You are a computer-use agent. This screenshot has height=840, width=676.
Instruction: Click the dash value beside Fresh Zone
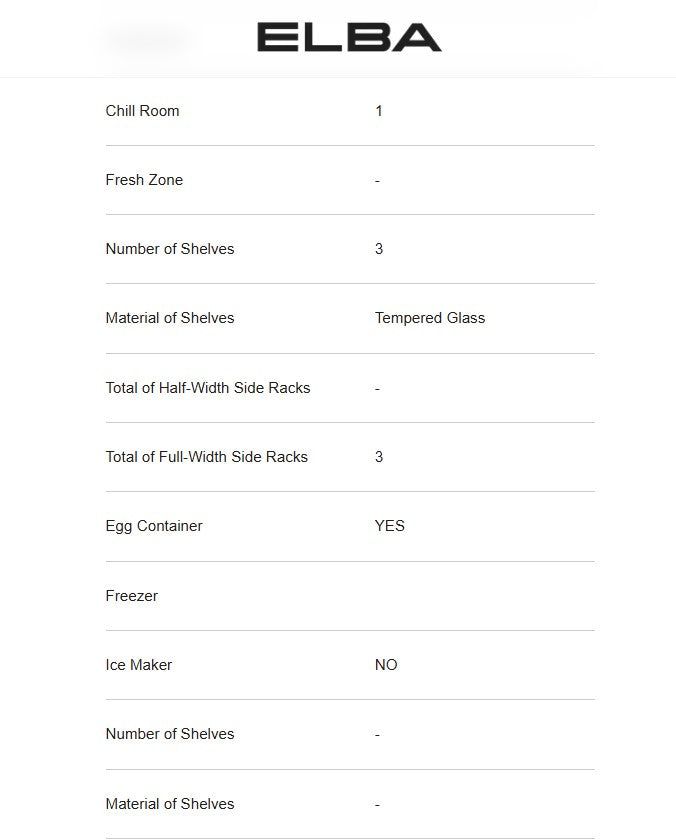point(377,181)
